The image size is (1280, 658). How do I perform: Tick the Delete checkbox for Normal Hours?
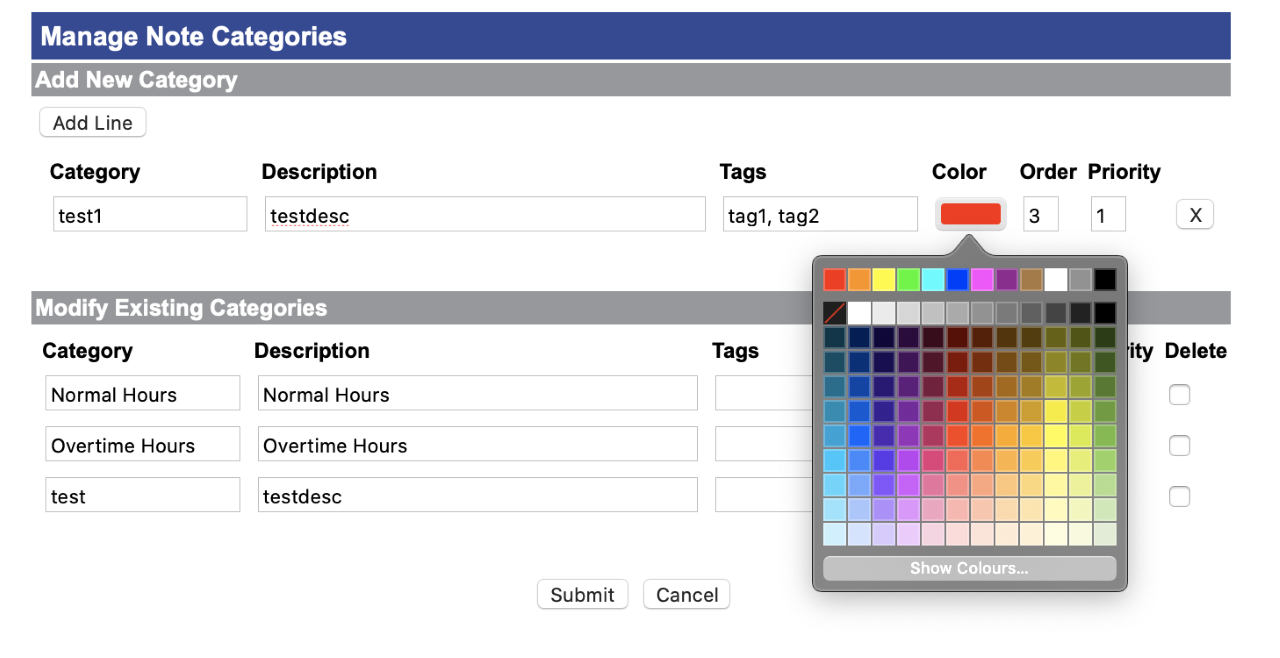(1179, 395)
